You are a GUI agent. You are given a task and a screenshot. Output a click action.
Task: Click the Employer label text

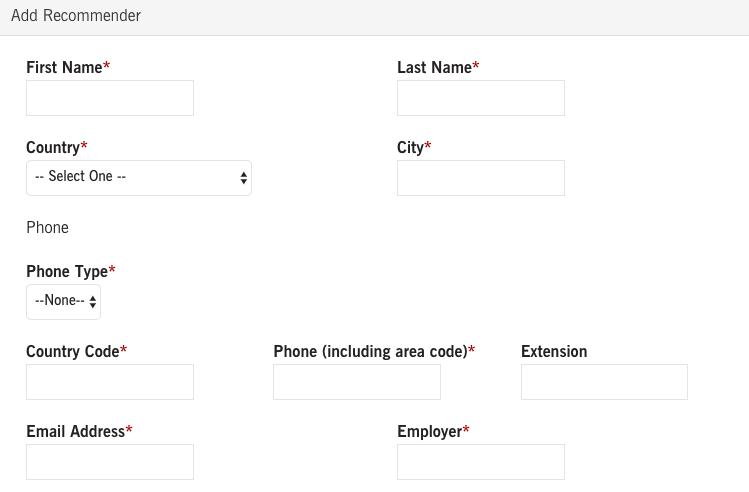pyautogui.click(x=430, y=432)
